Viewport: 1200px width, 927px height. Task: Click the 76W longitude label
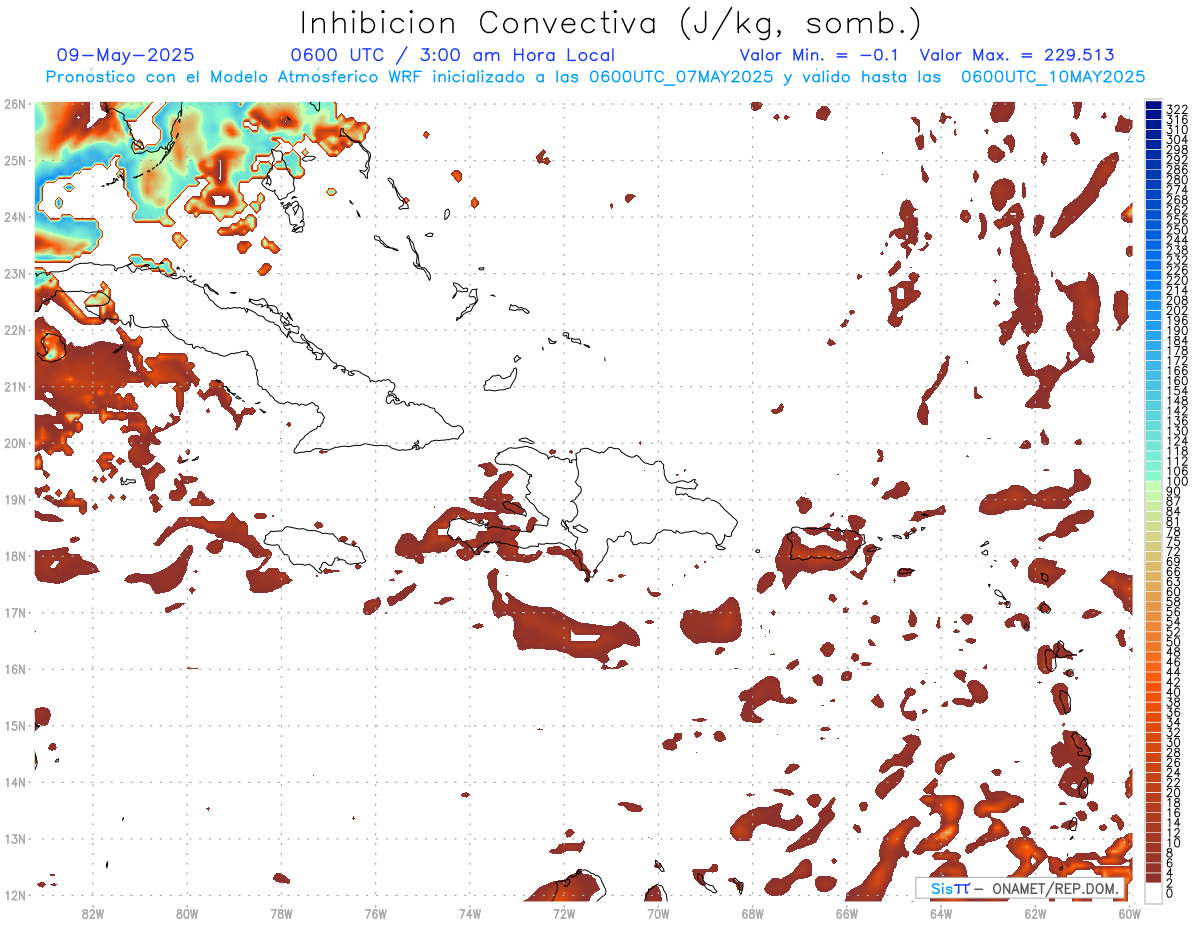click(x=375, y=913)
